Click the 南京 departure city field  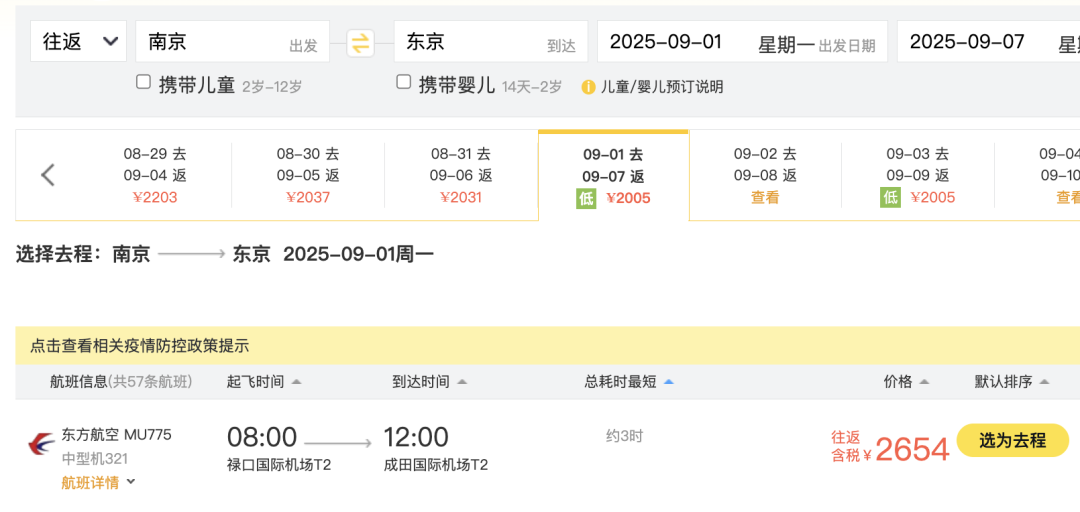232,41
